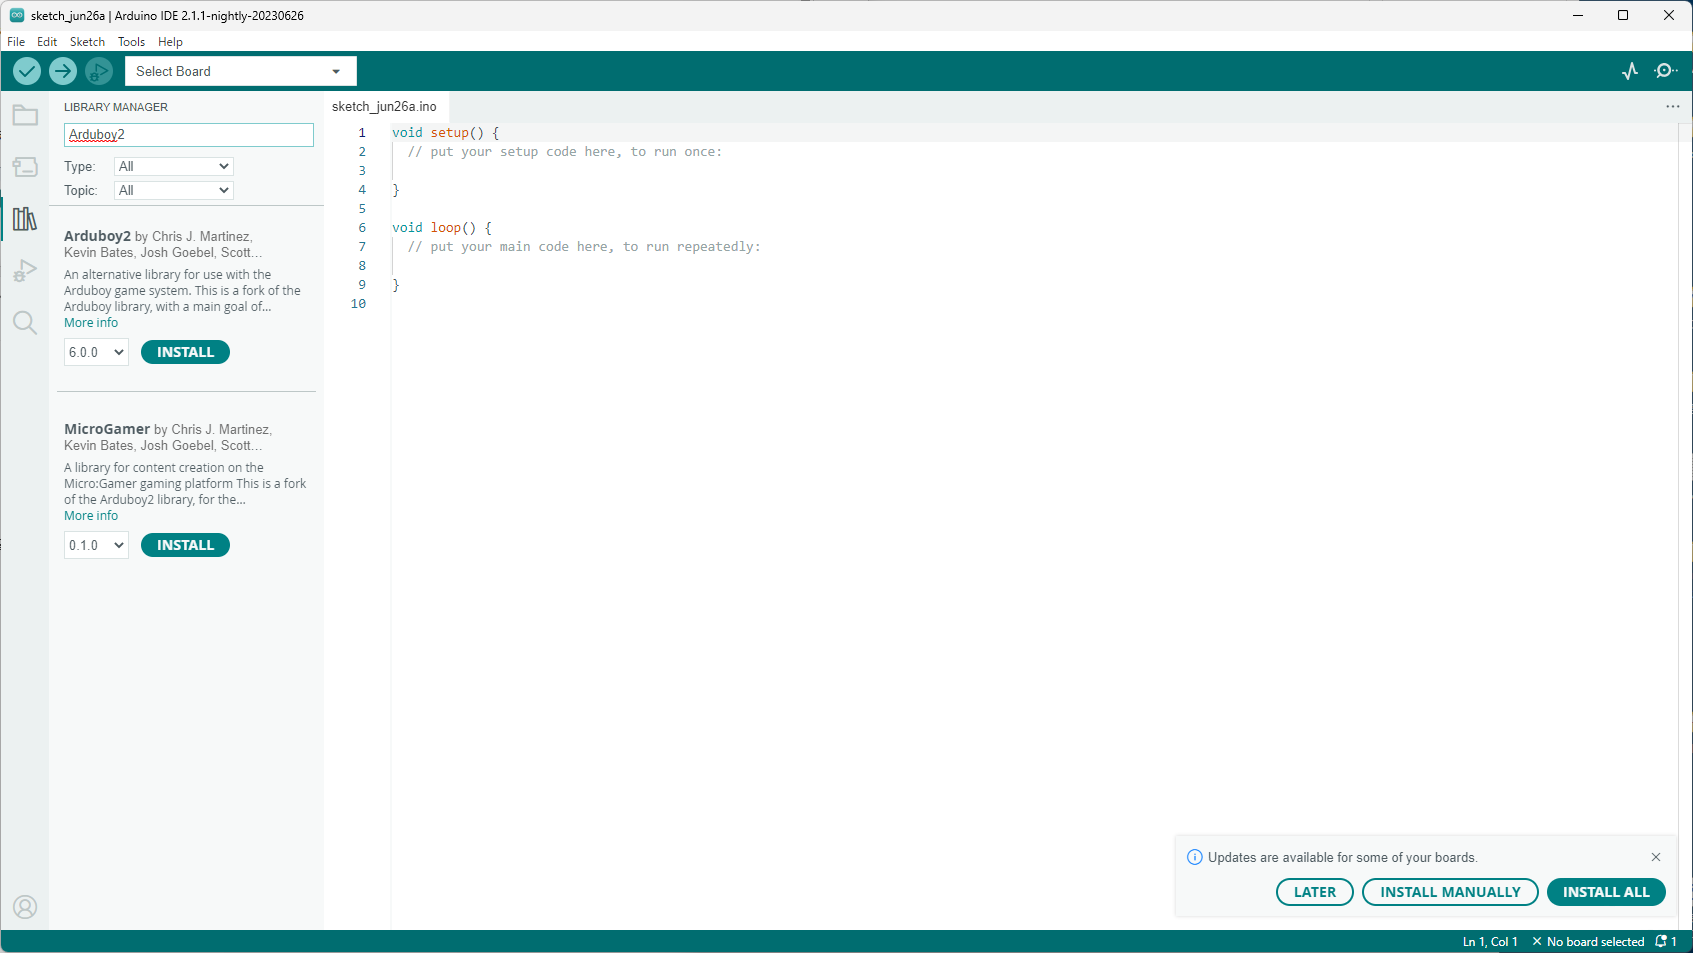Click the Verify sketch checkmark icon
The width and height of the screenshot is (1693, 953).
pyautogui.click(x=27, y=71)
